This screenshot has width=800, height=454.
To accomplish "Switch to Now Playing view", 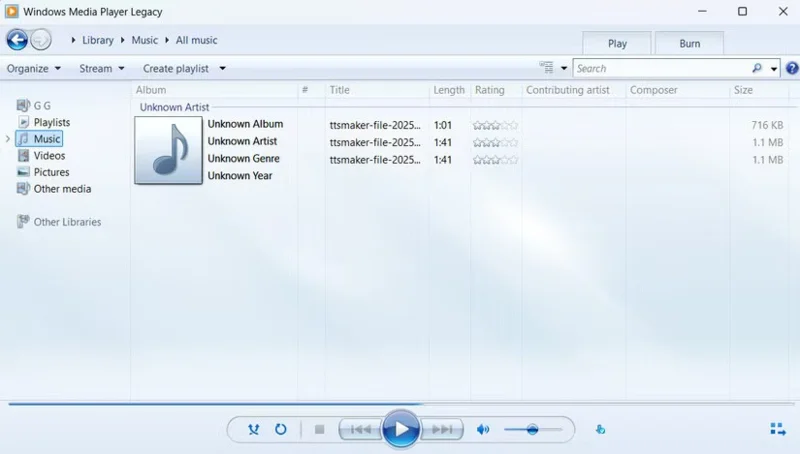I will (778, 429).
